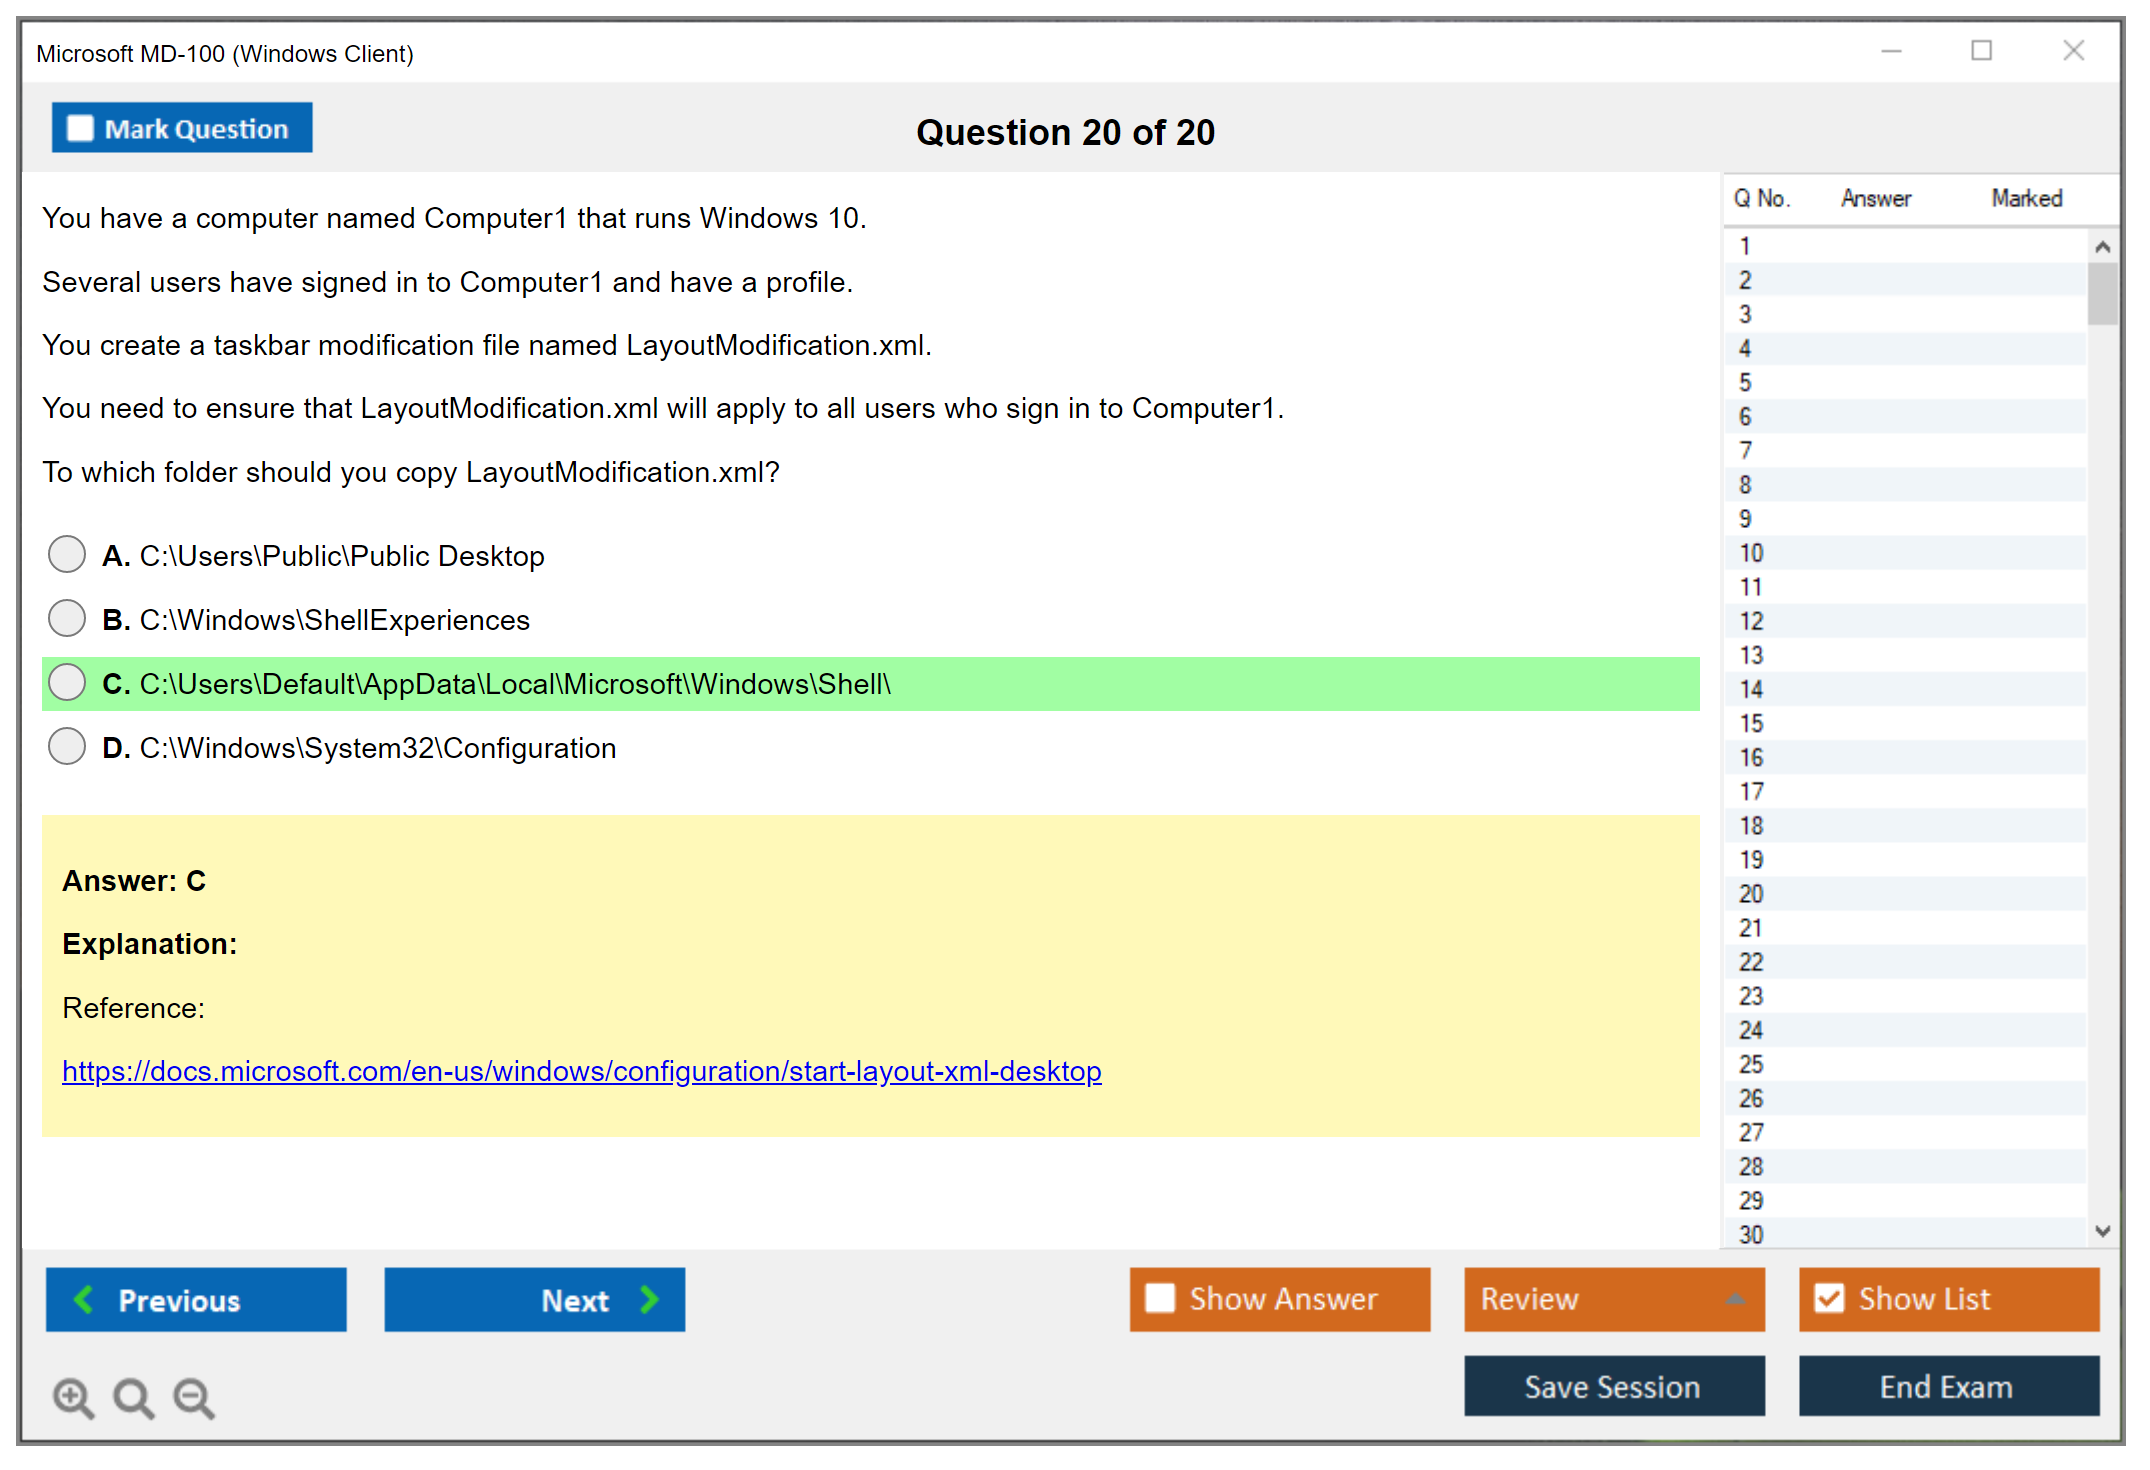This screenshot has width=2150, height=1470.
Task: Click the zoom out magnifier icon
Action: pos(193,1397)
